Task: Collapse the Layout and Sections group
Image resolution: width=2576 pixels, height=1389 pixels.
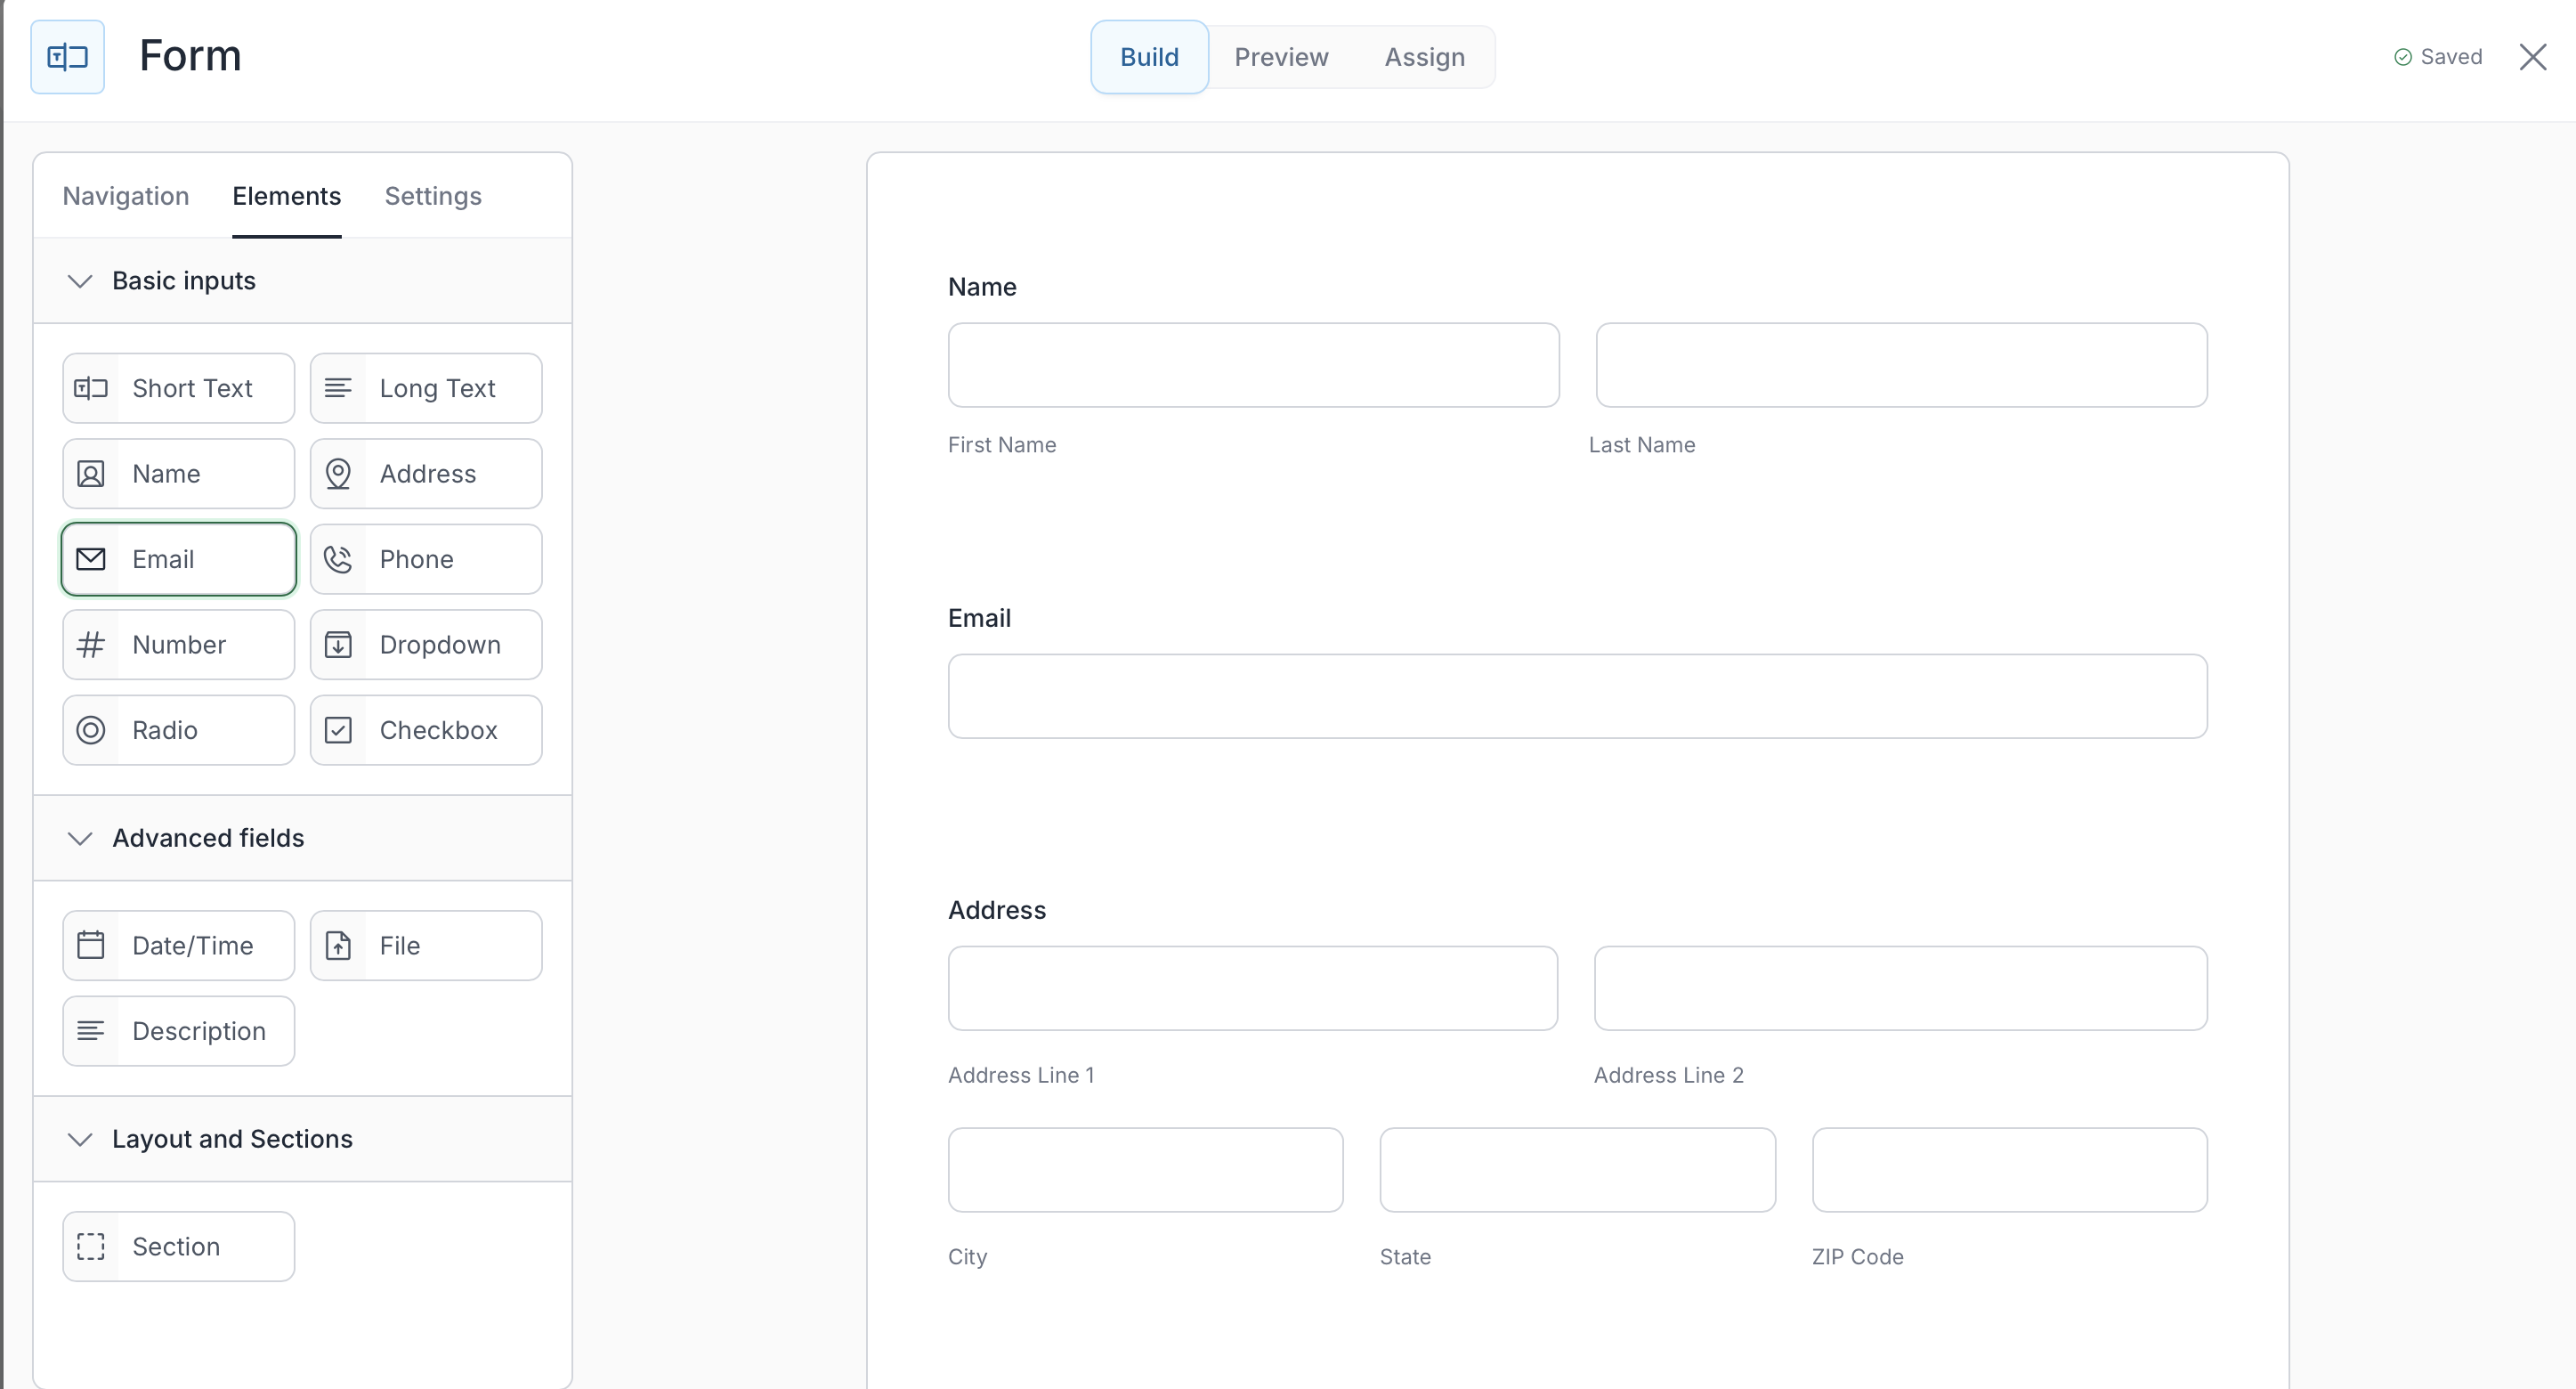Action: (x=80, y=1139)
